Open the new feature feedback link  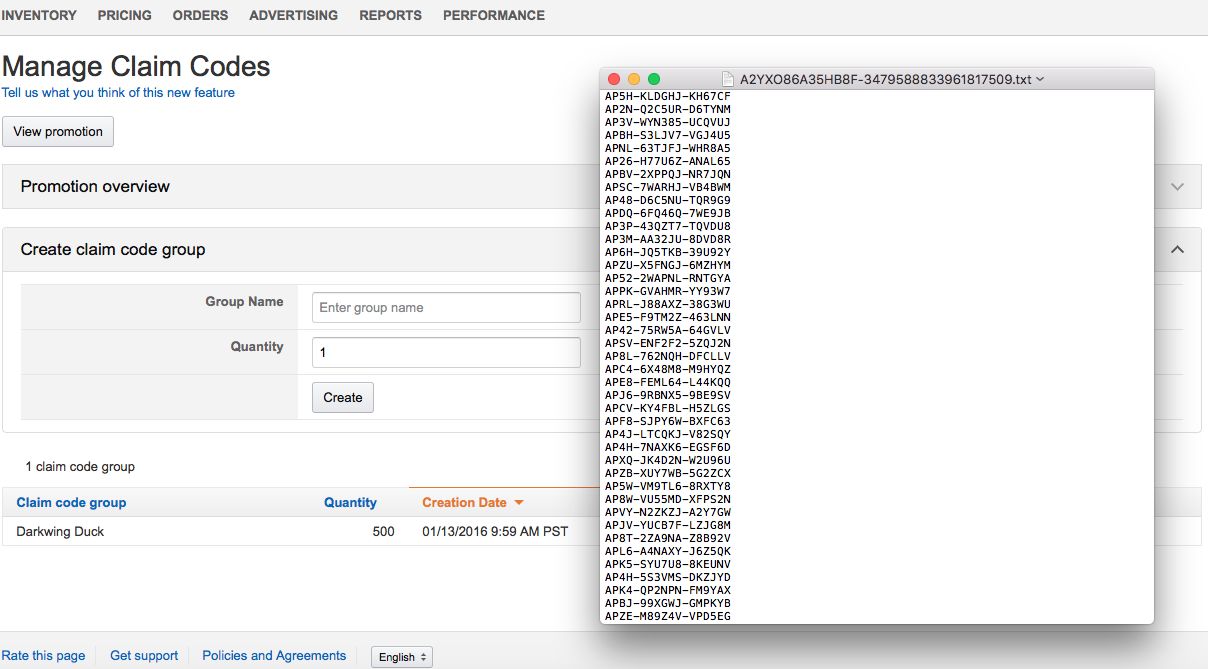118,93
